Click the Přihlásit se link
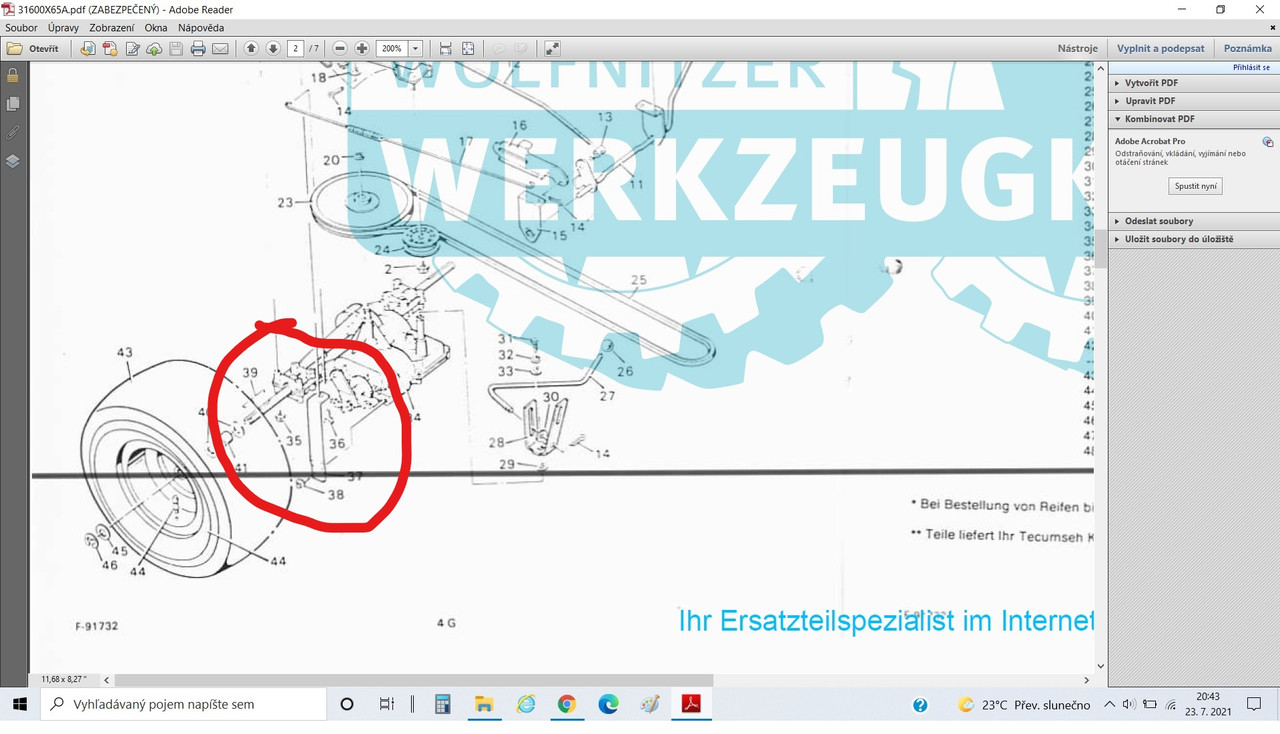This screenshot has width=1280, height=734. tap(1251, 67)
